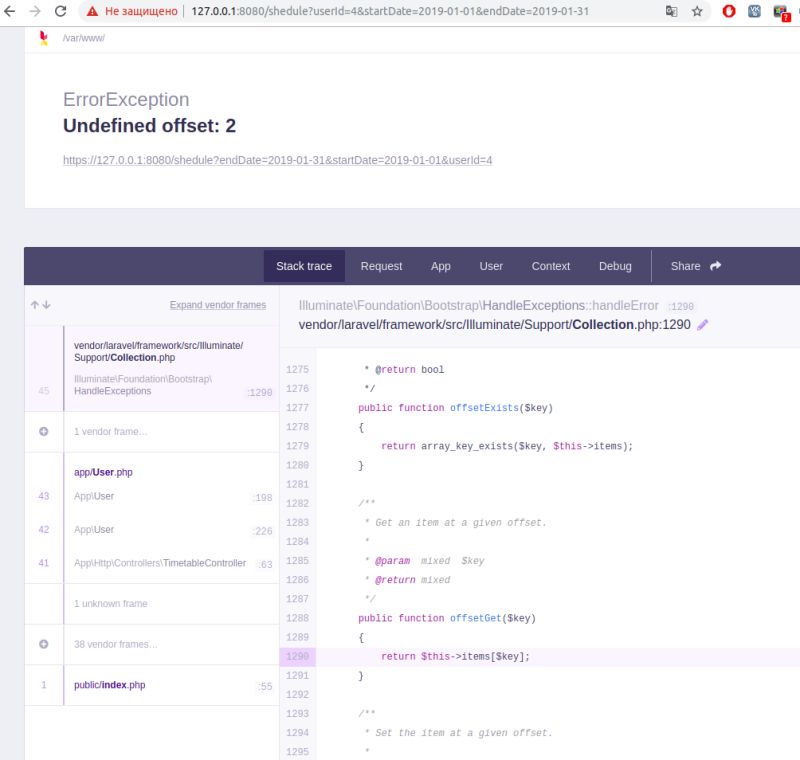
Task: Switch to the Stack trace tab
Action: click(304, 266)
